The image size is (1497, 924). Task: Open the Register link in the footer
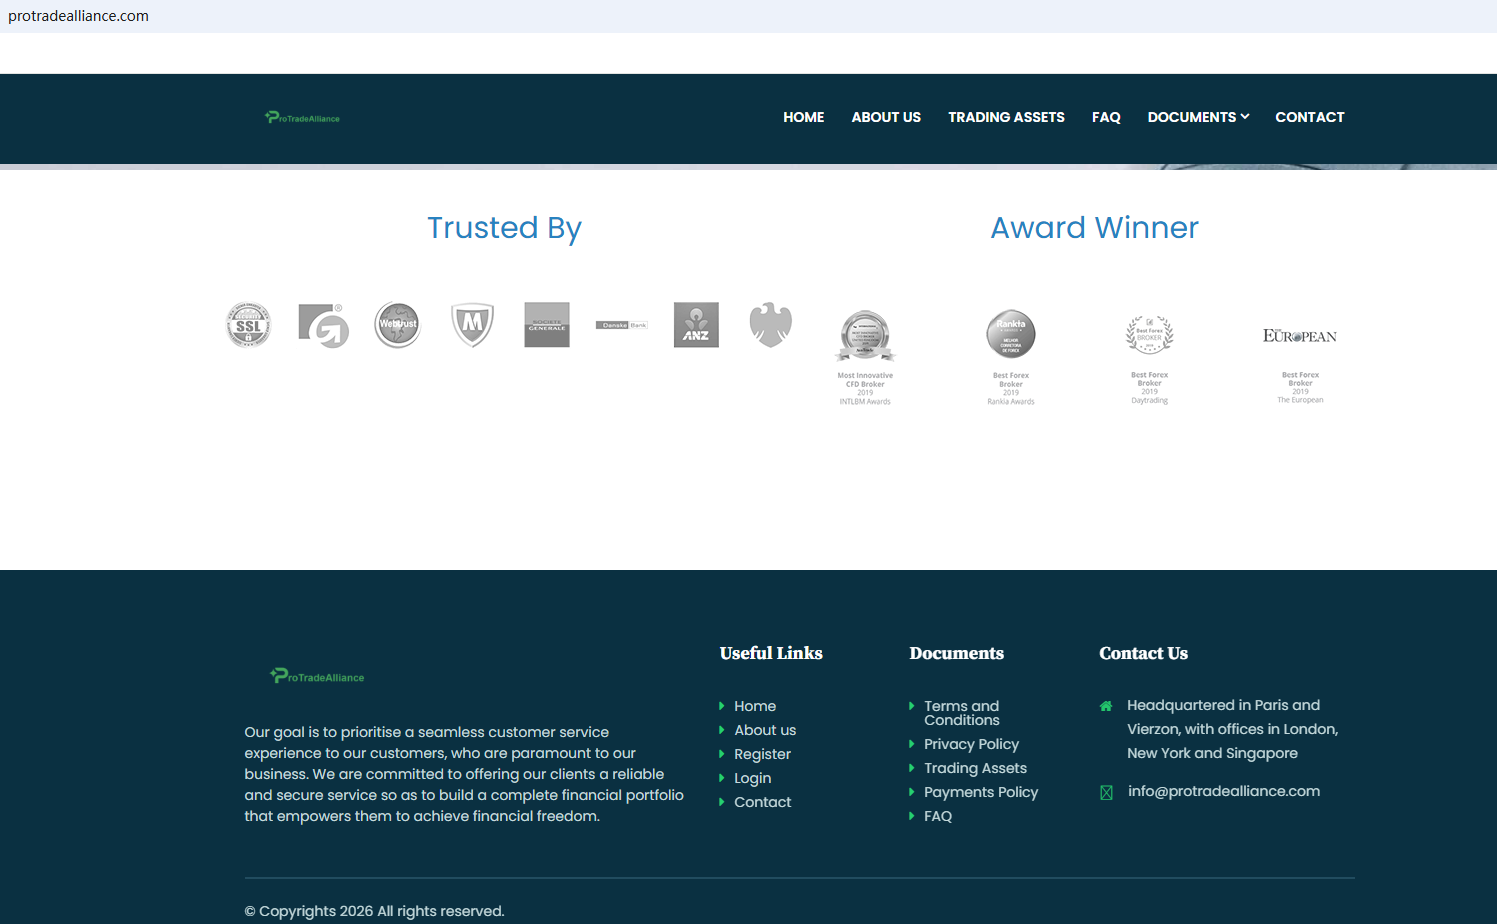[x=762, y=754]
